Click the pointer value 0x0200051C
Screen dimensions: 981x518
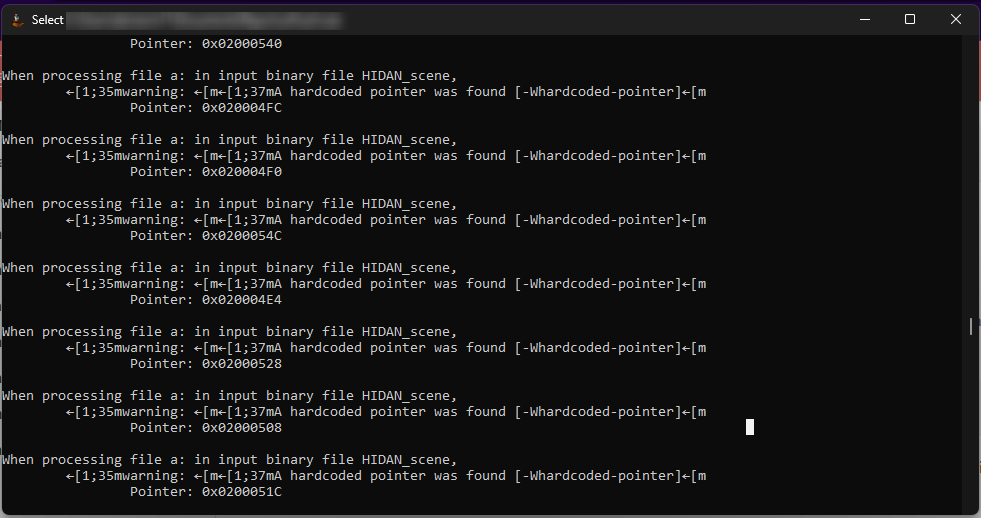pos(242,492)
